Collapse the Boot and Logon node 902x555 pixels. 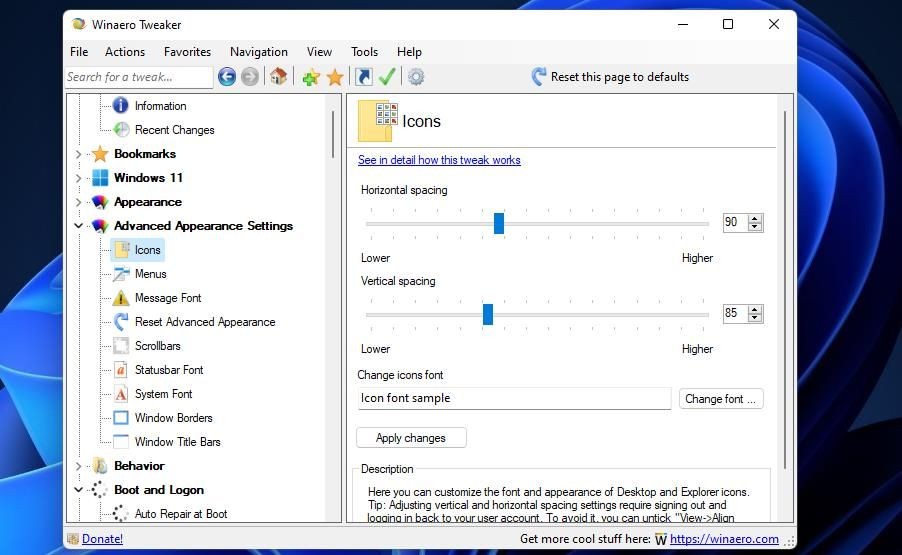(x=79, y=490)
